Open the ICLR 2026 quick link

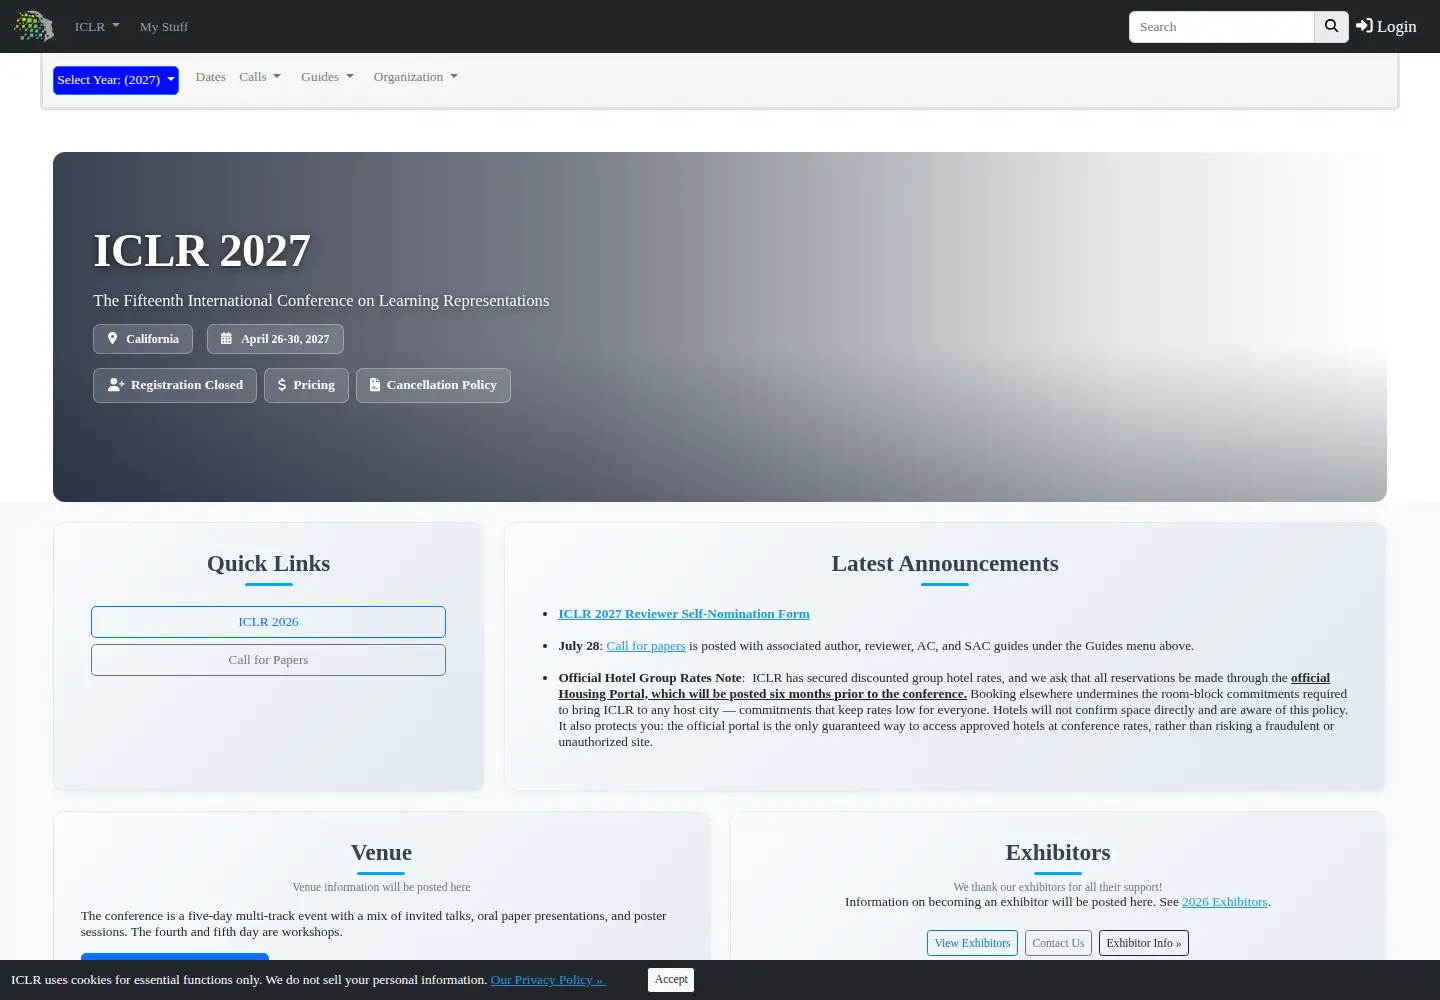[268, 622]
